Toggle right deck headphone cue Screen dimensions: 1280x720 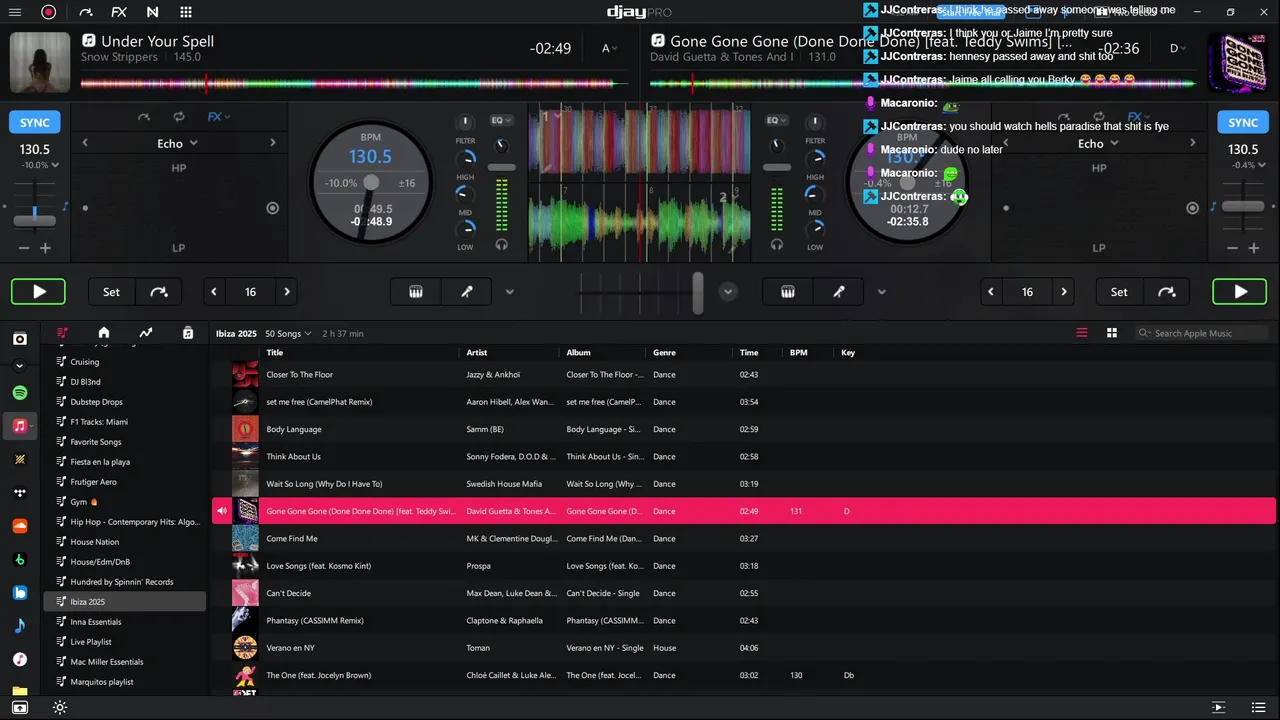(777, 244)
